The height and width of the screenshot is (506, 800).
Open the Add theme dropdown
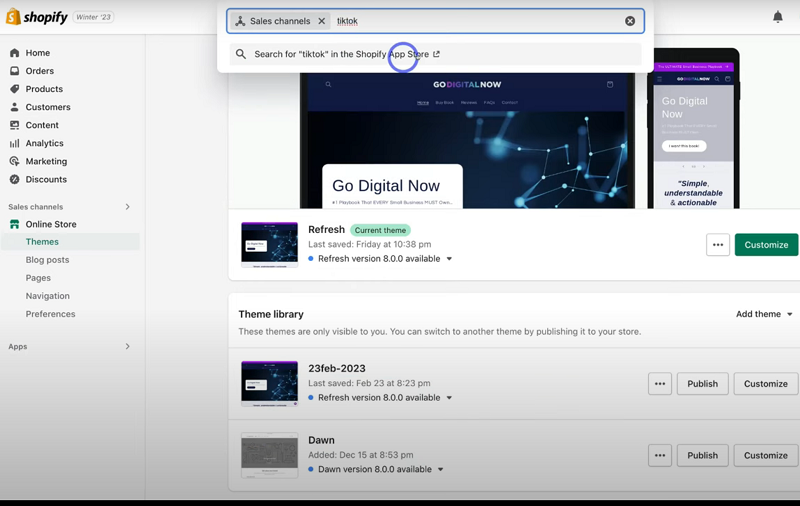[x=764, y=314]
